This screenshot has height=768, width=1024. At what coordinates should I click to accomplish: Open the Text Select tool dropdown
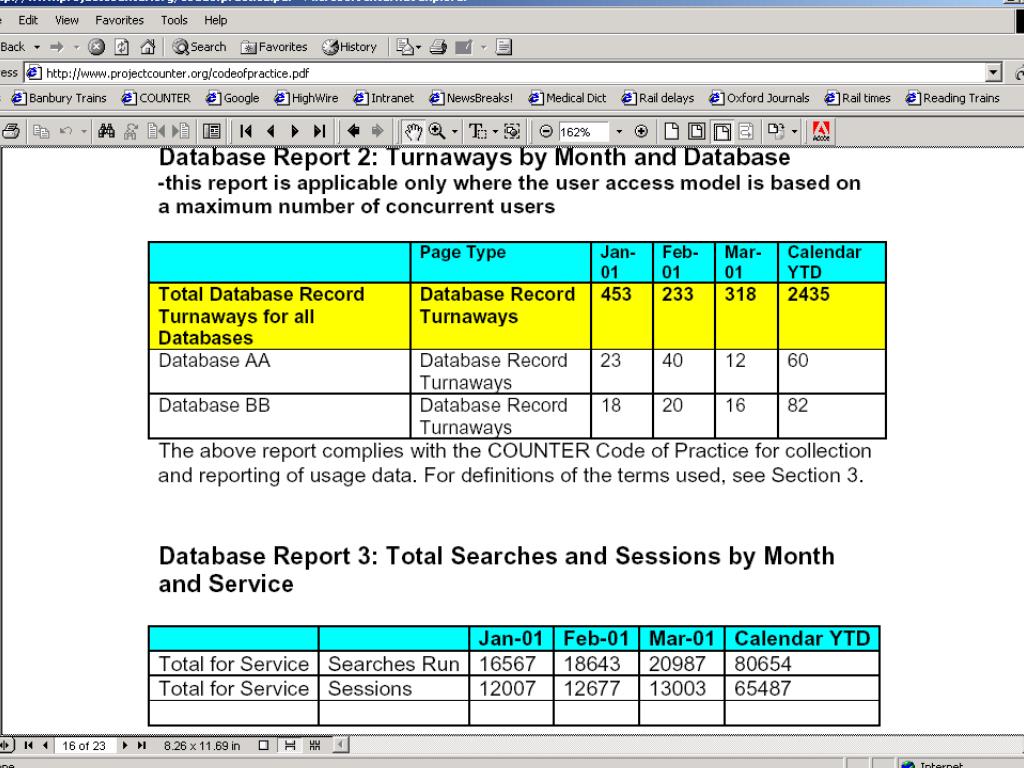point(494,131)
